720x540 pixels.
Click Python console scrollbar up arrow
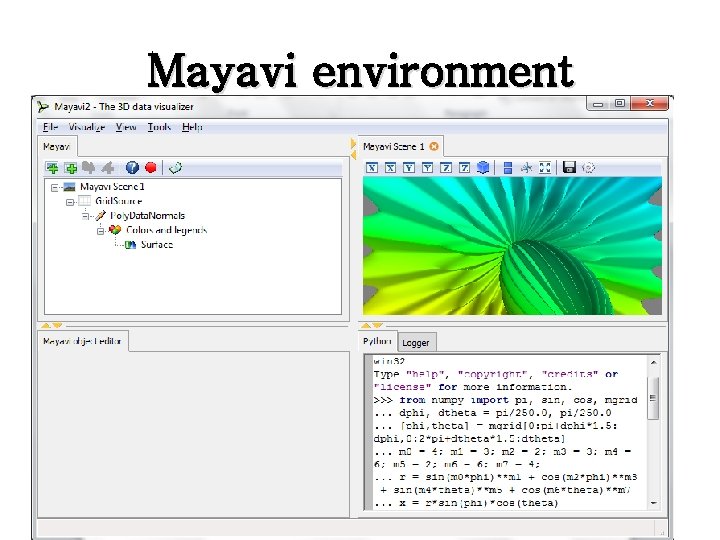coord(653,362)
